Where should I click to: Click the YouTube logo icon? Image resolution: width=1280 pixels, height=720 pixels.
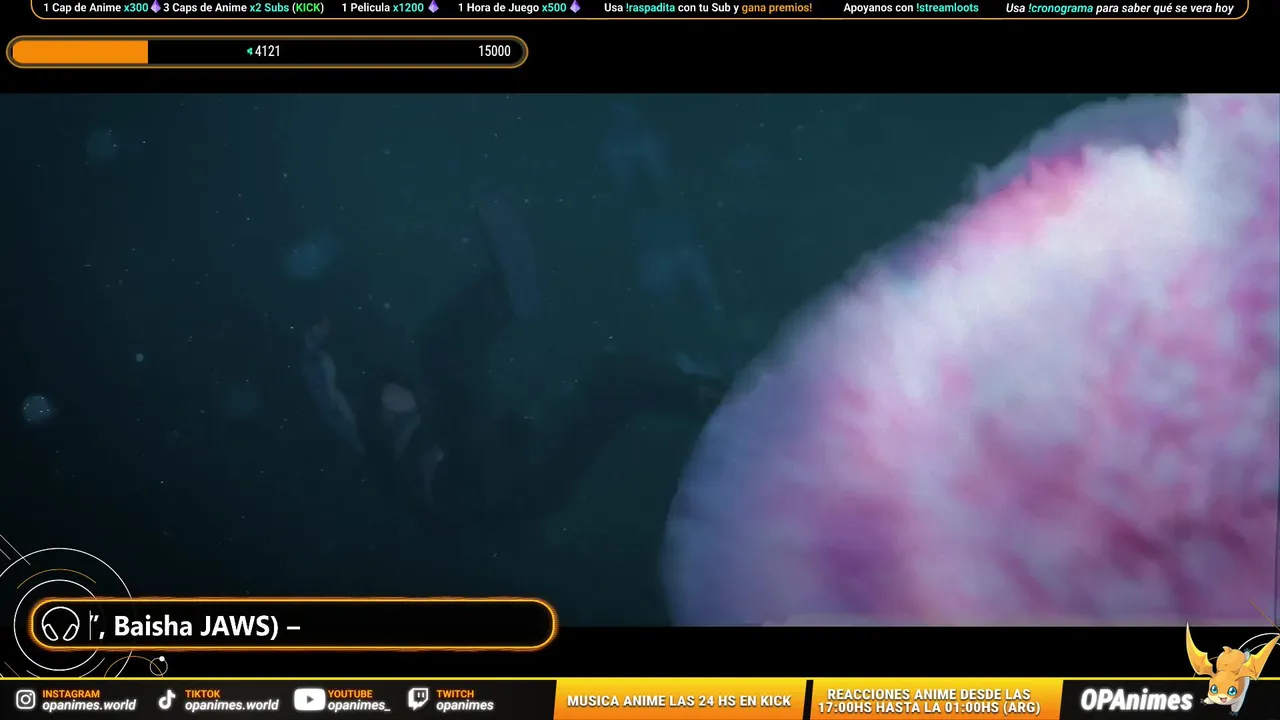tap(309, 700)
